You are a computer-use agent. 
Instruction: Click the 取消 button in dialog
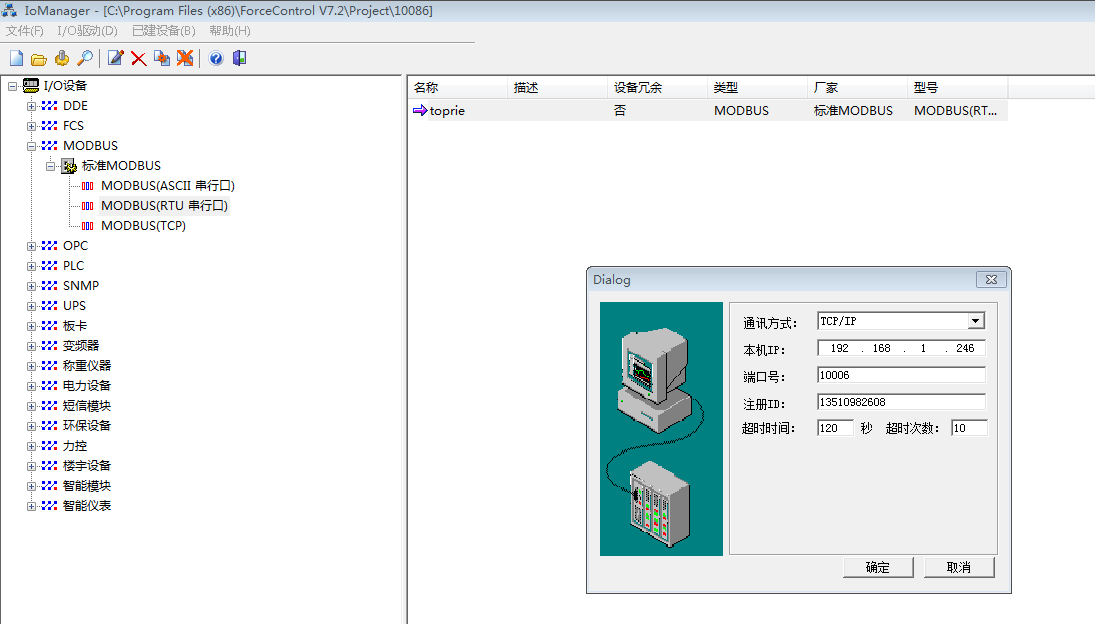(958, 567)
